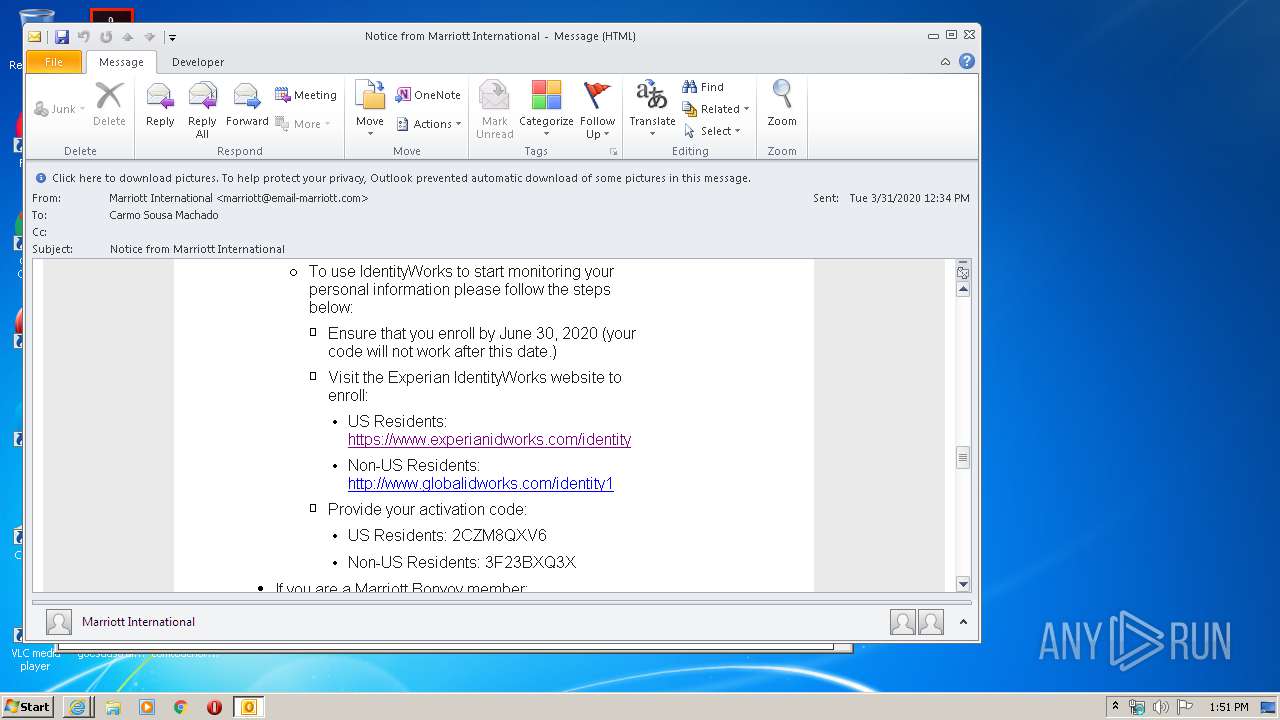1280x720 pixels.
Task: Open the Translate menu
Action: click(x=652, y=109)
